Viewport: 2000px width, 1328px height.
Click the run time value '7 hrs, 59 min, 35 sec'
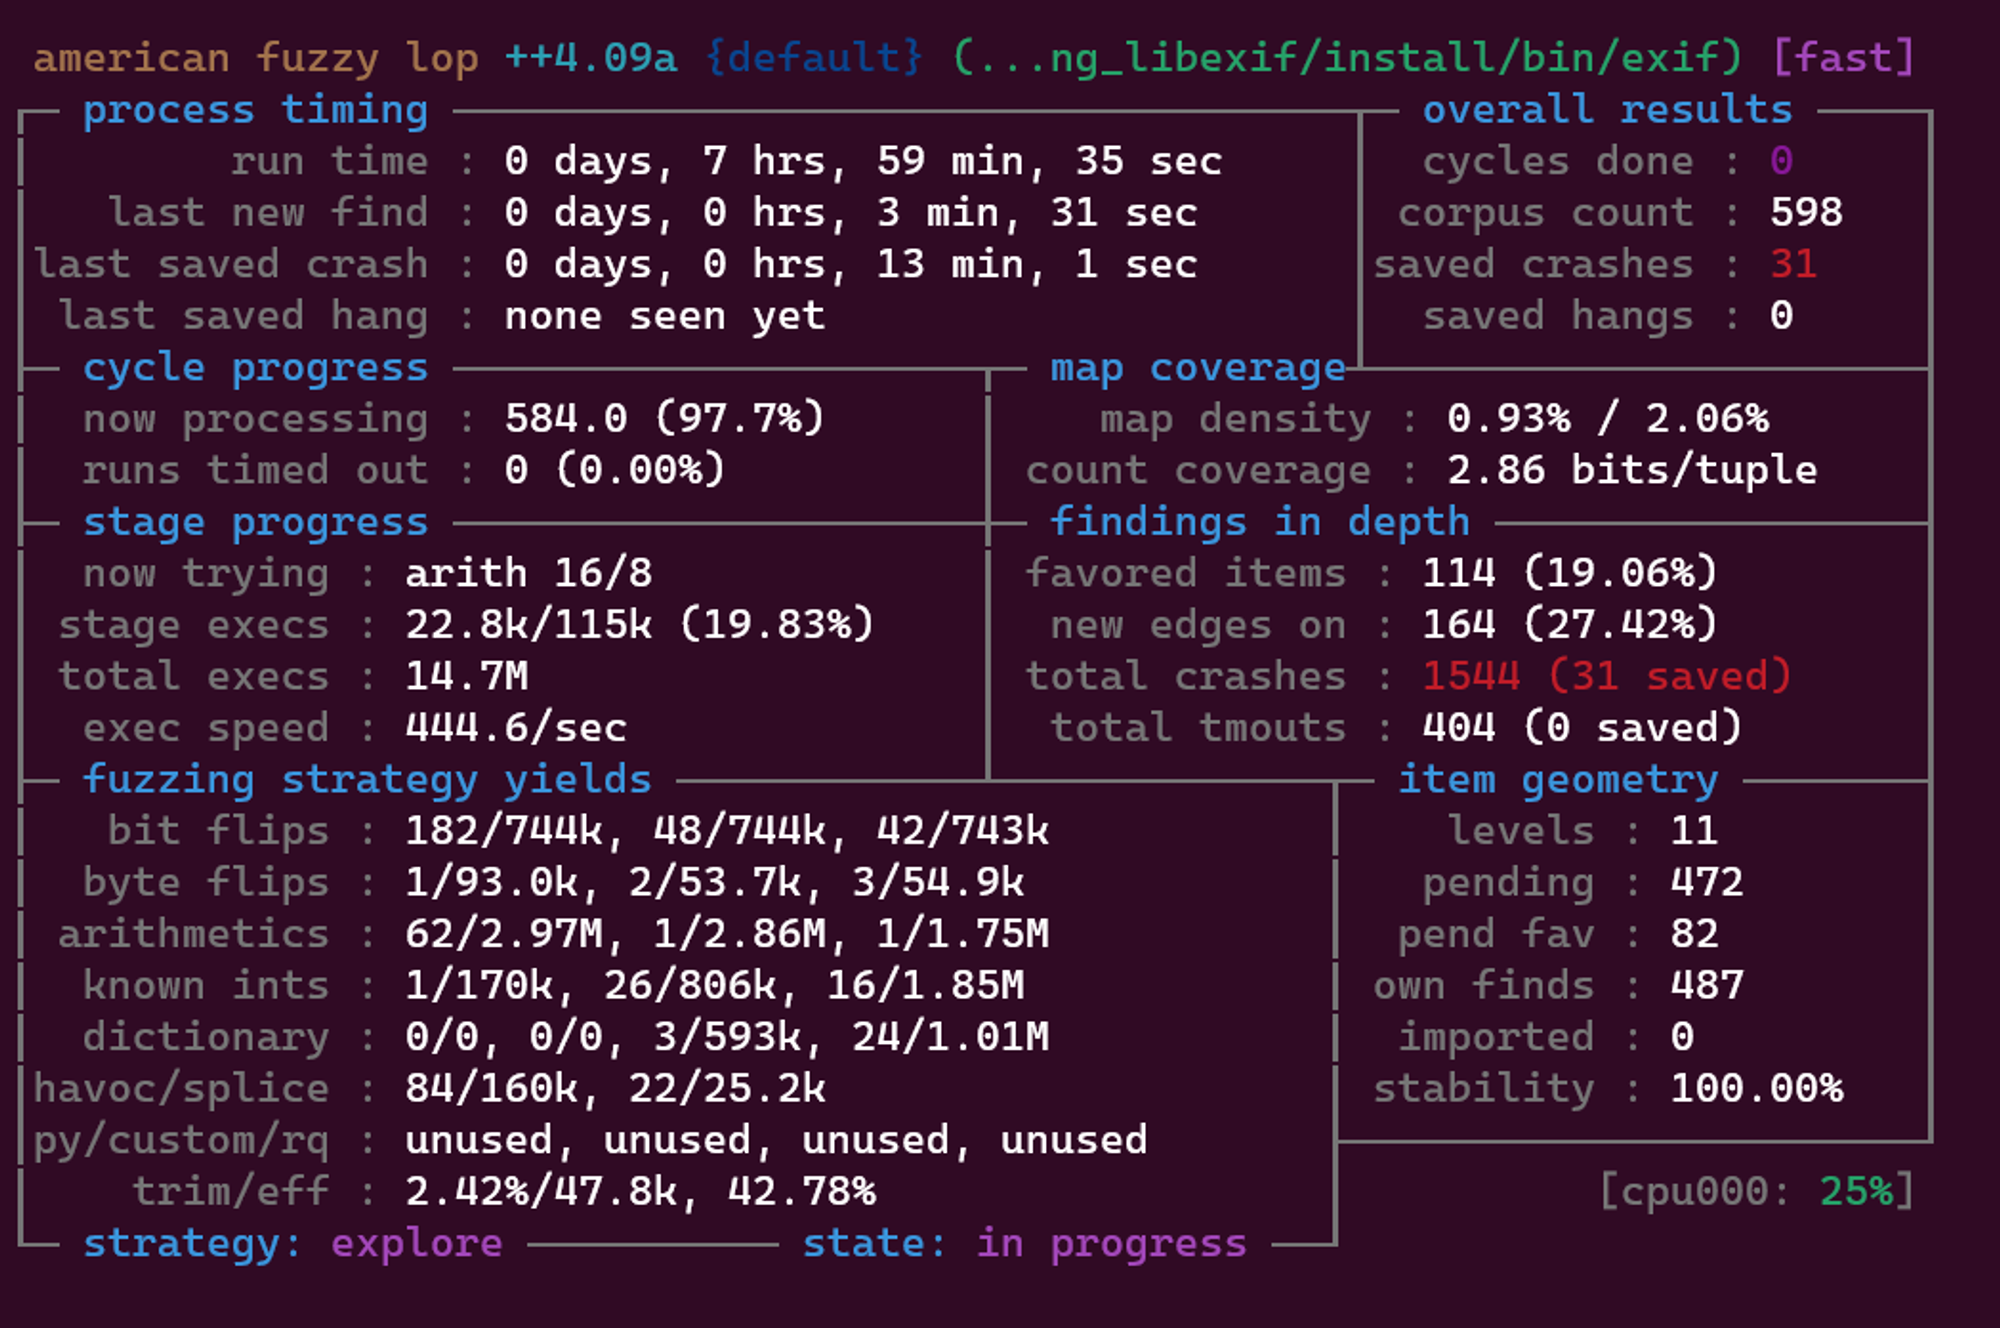point(962,161)
